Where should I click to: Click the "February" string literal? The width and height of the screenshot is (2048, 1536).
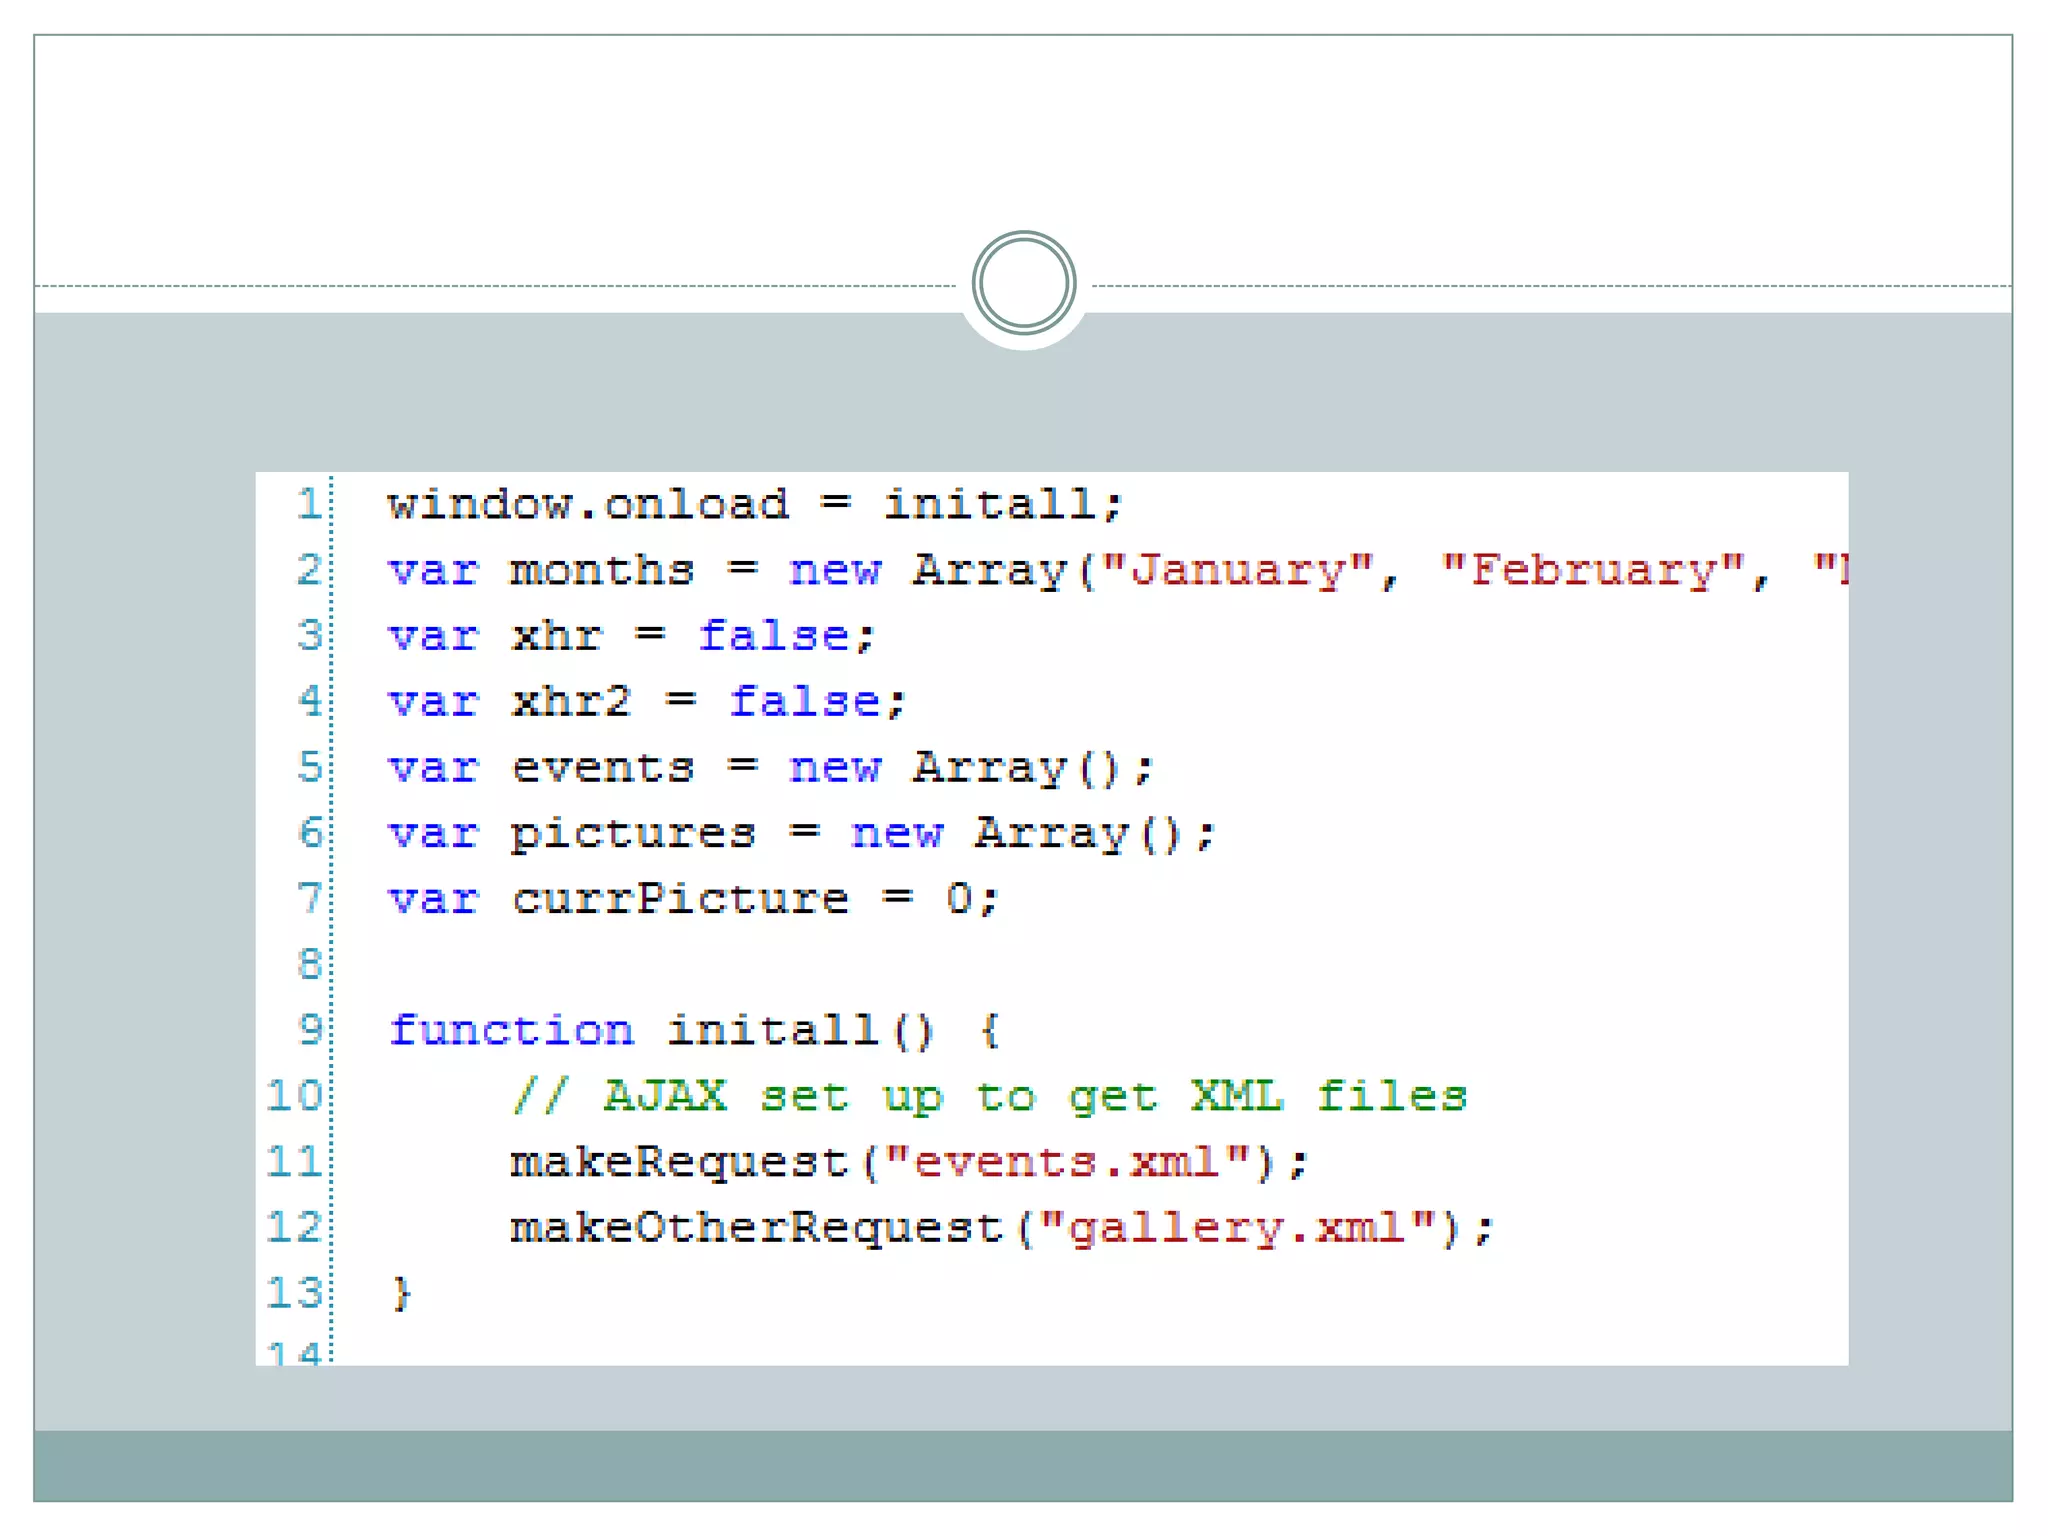tap(1594, 570)
